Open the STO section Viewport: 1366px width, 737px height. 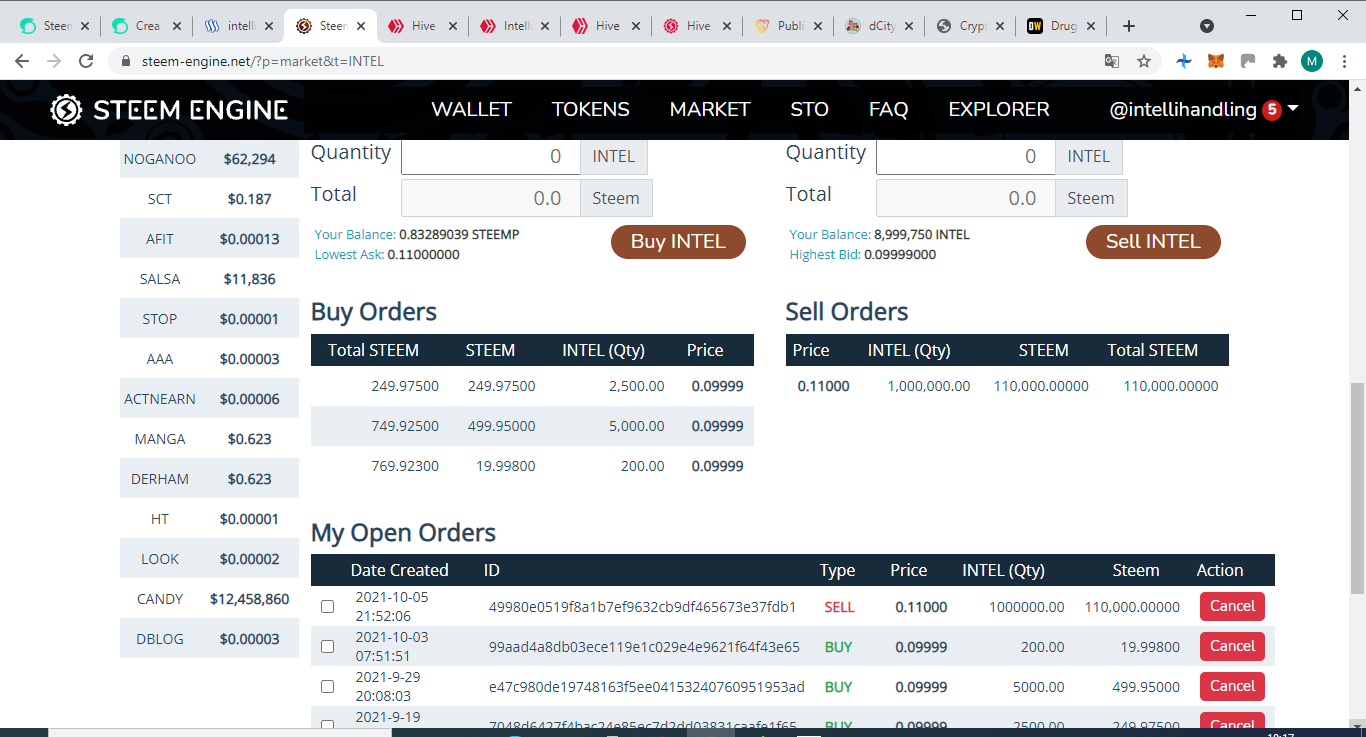point(810,110)
